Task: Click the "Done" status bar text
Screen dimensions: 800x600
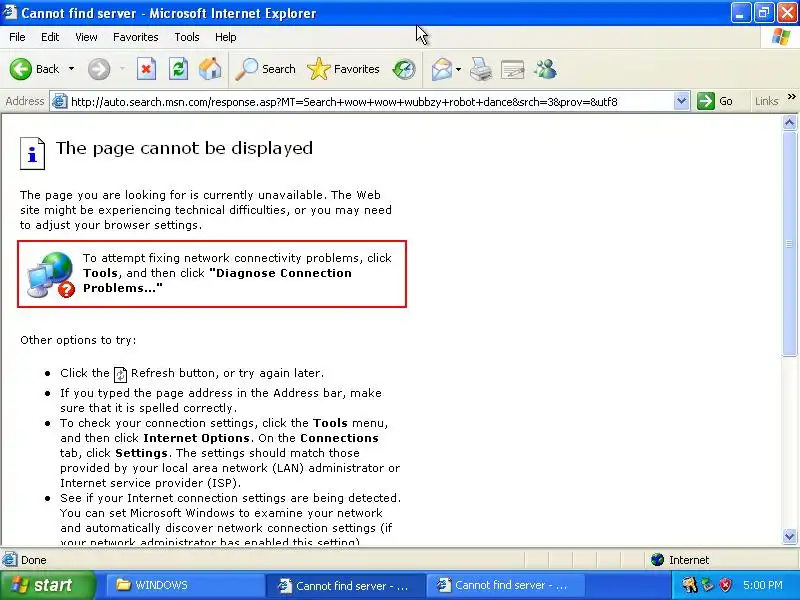Action: [x=34, y=560]
